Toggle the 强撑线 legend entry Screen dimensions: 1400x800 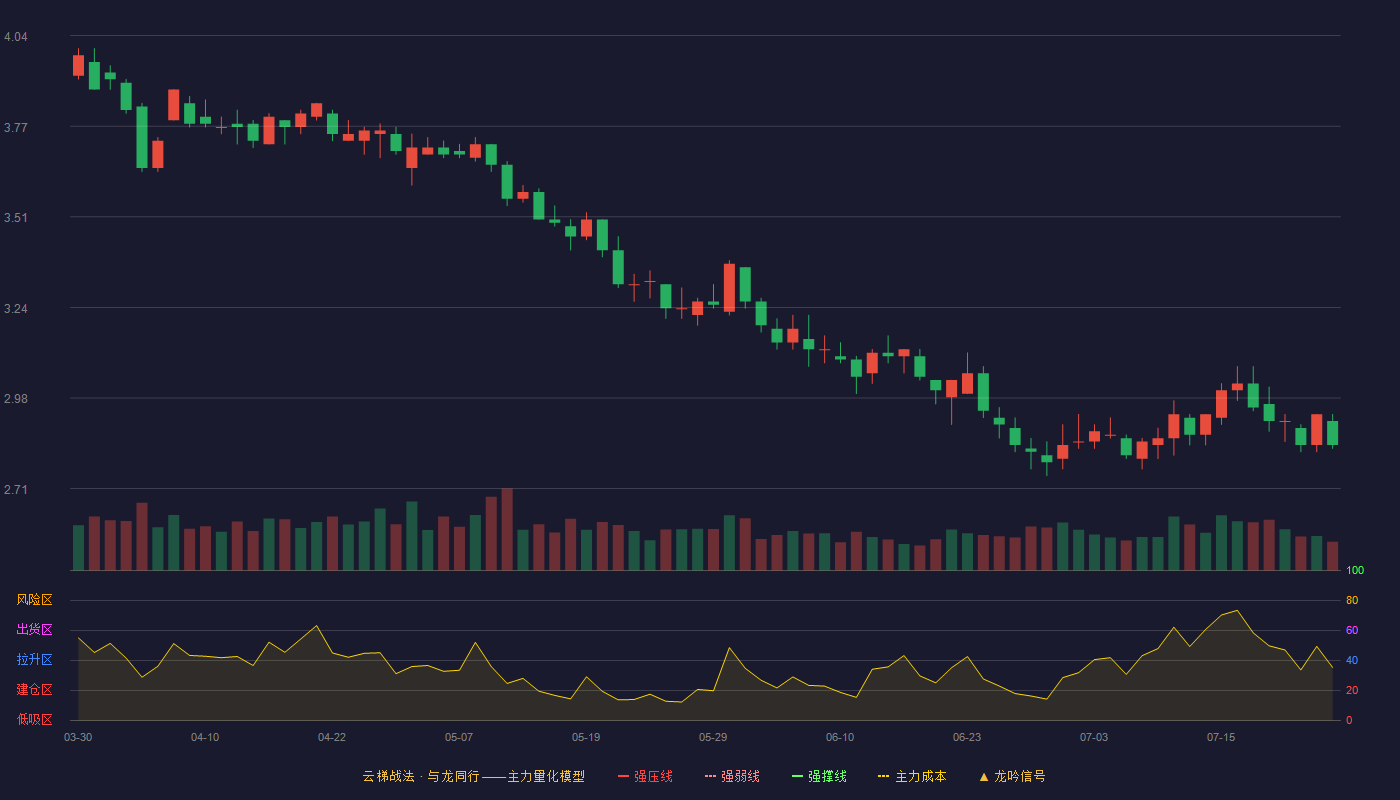819,776
